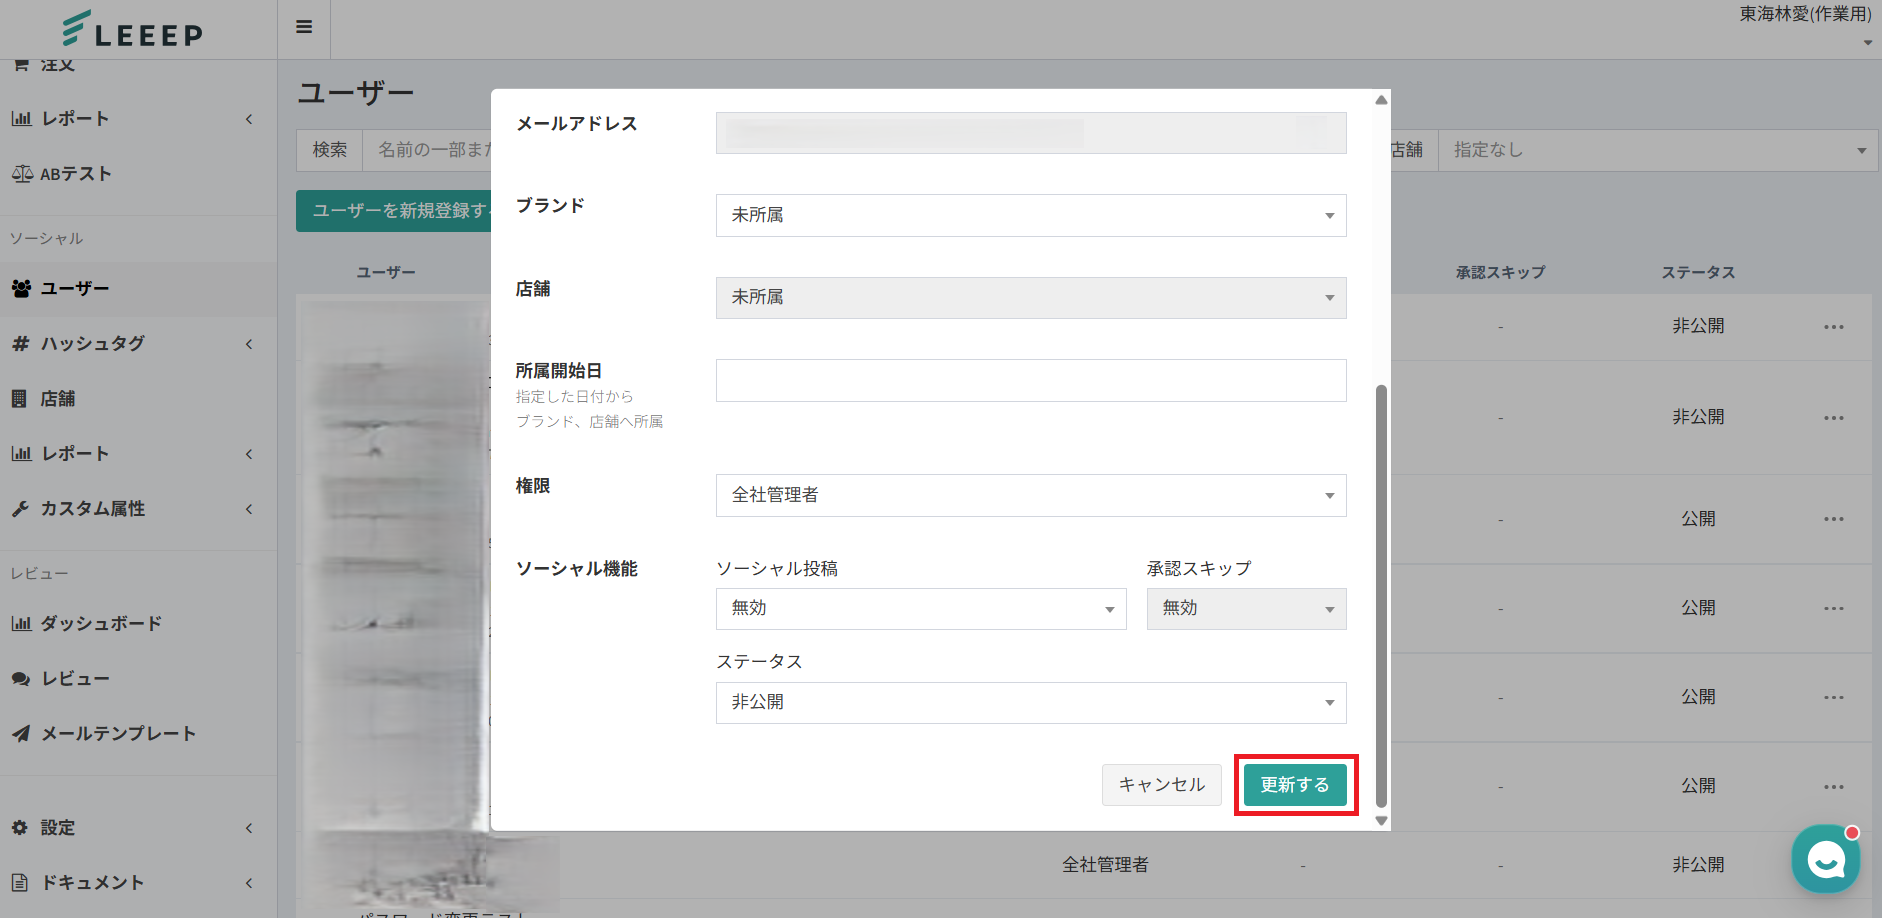Click the dialog scroll-up arrow

(1381, 100)
